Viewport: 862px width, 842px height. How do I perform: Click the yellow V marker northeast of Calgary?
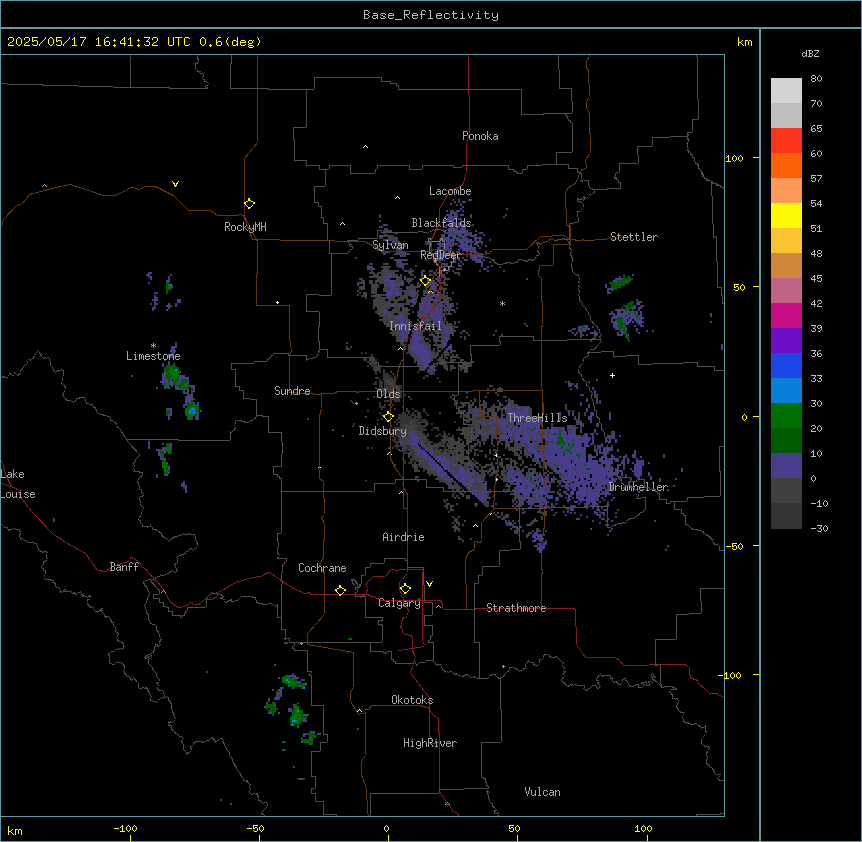[x=429, y=584]
